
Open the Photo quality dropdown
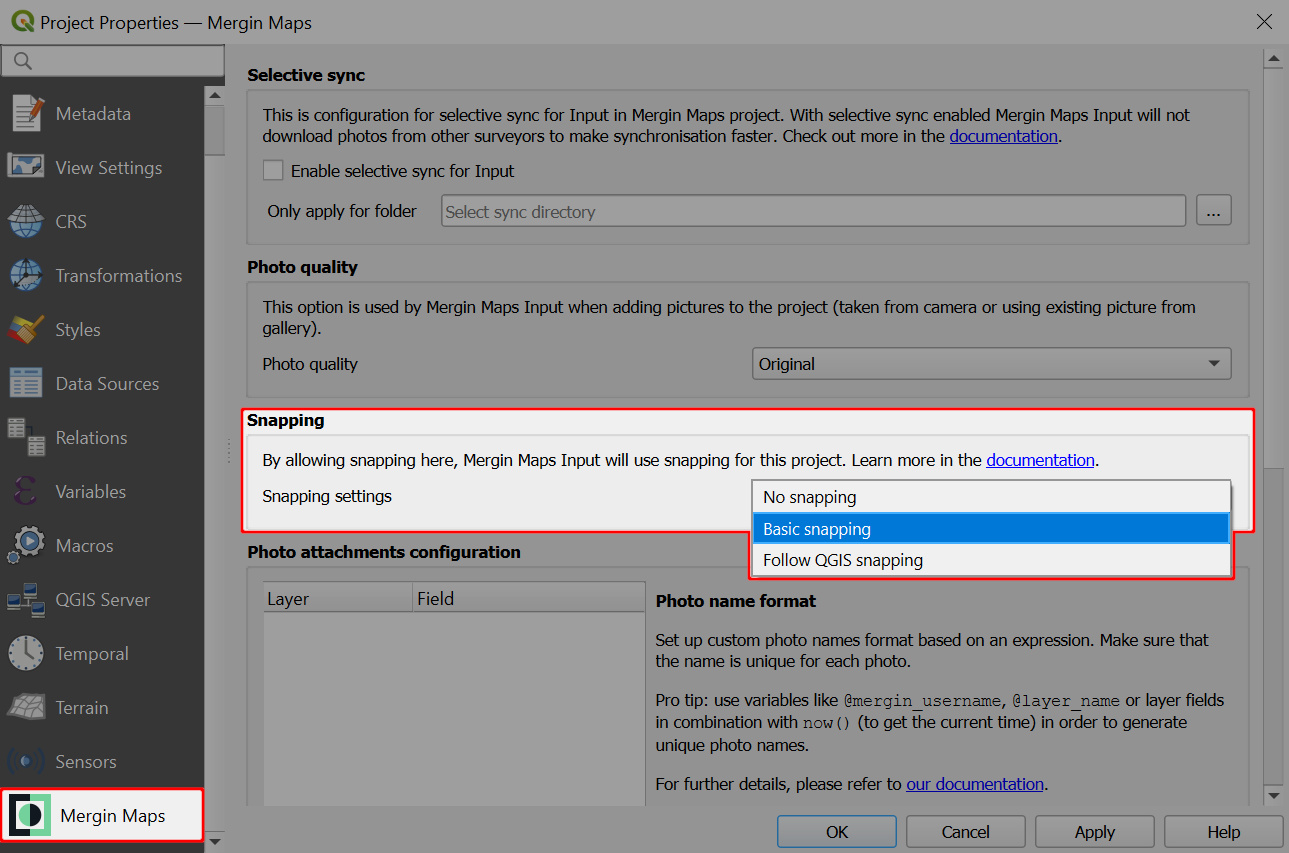pos(991,364)
